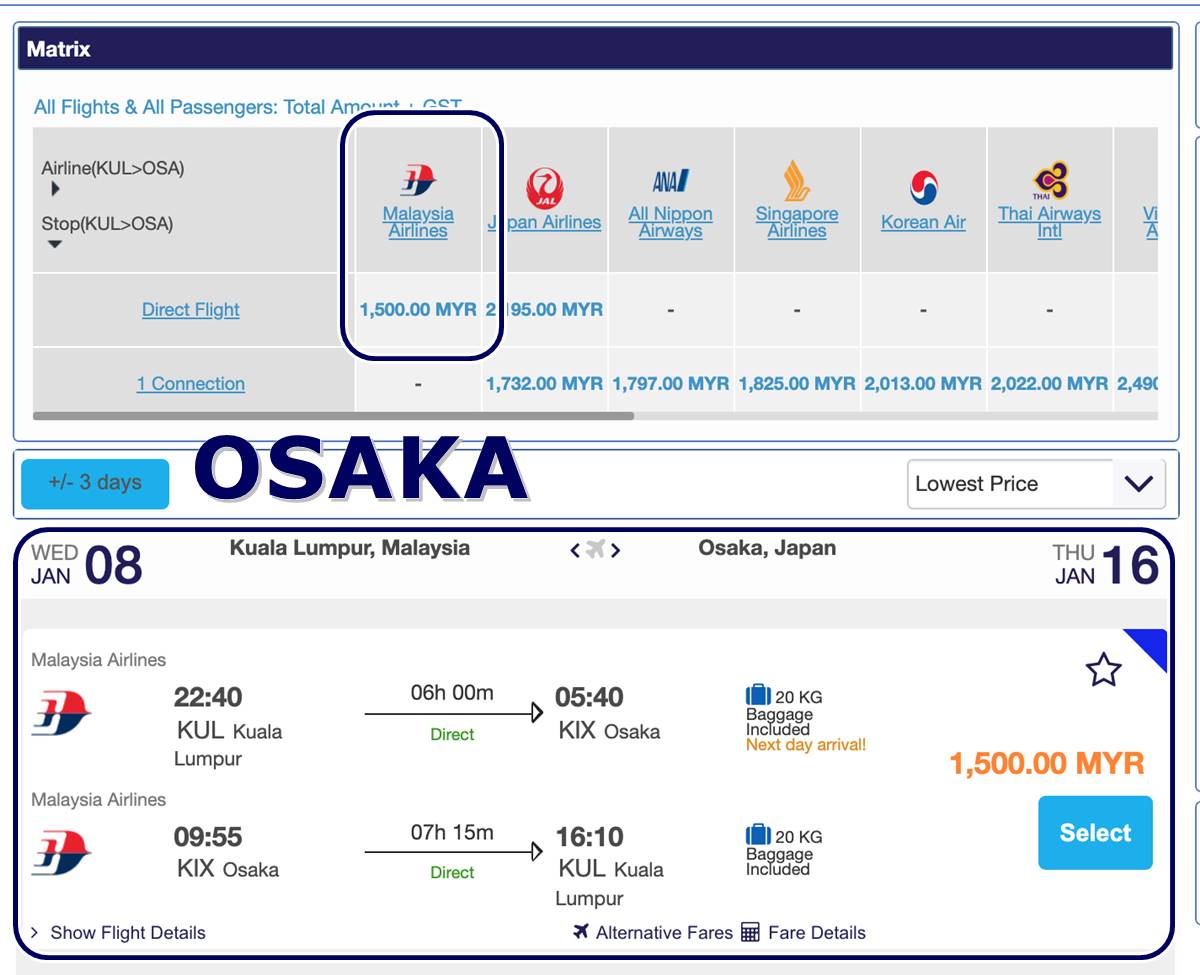Click the 05:40 arrival time
Viewport: 1200px width, 975px height.
coord(590,697)
